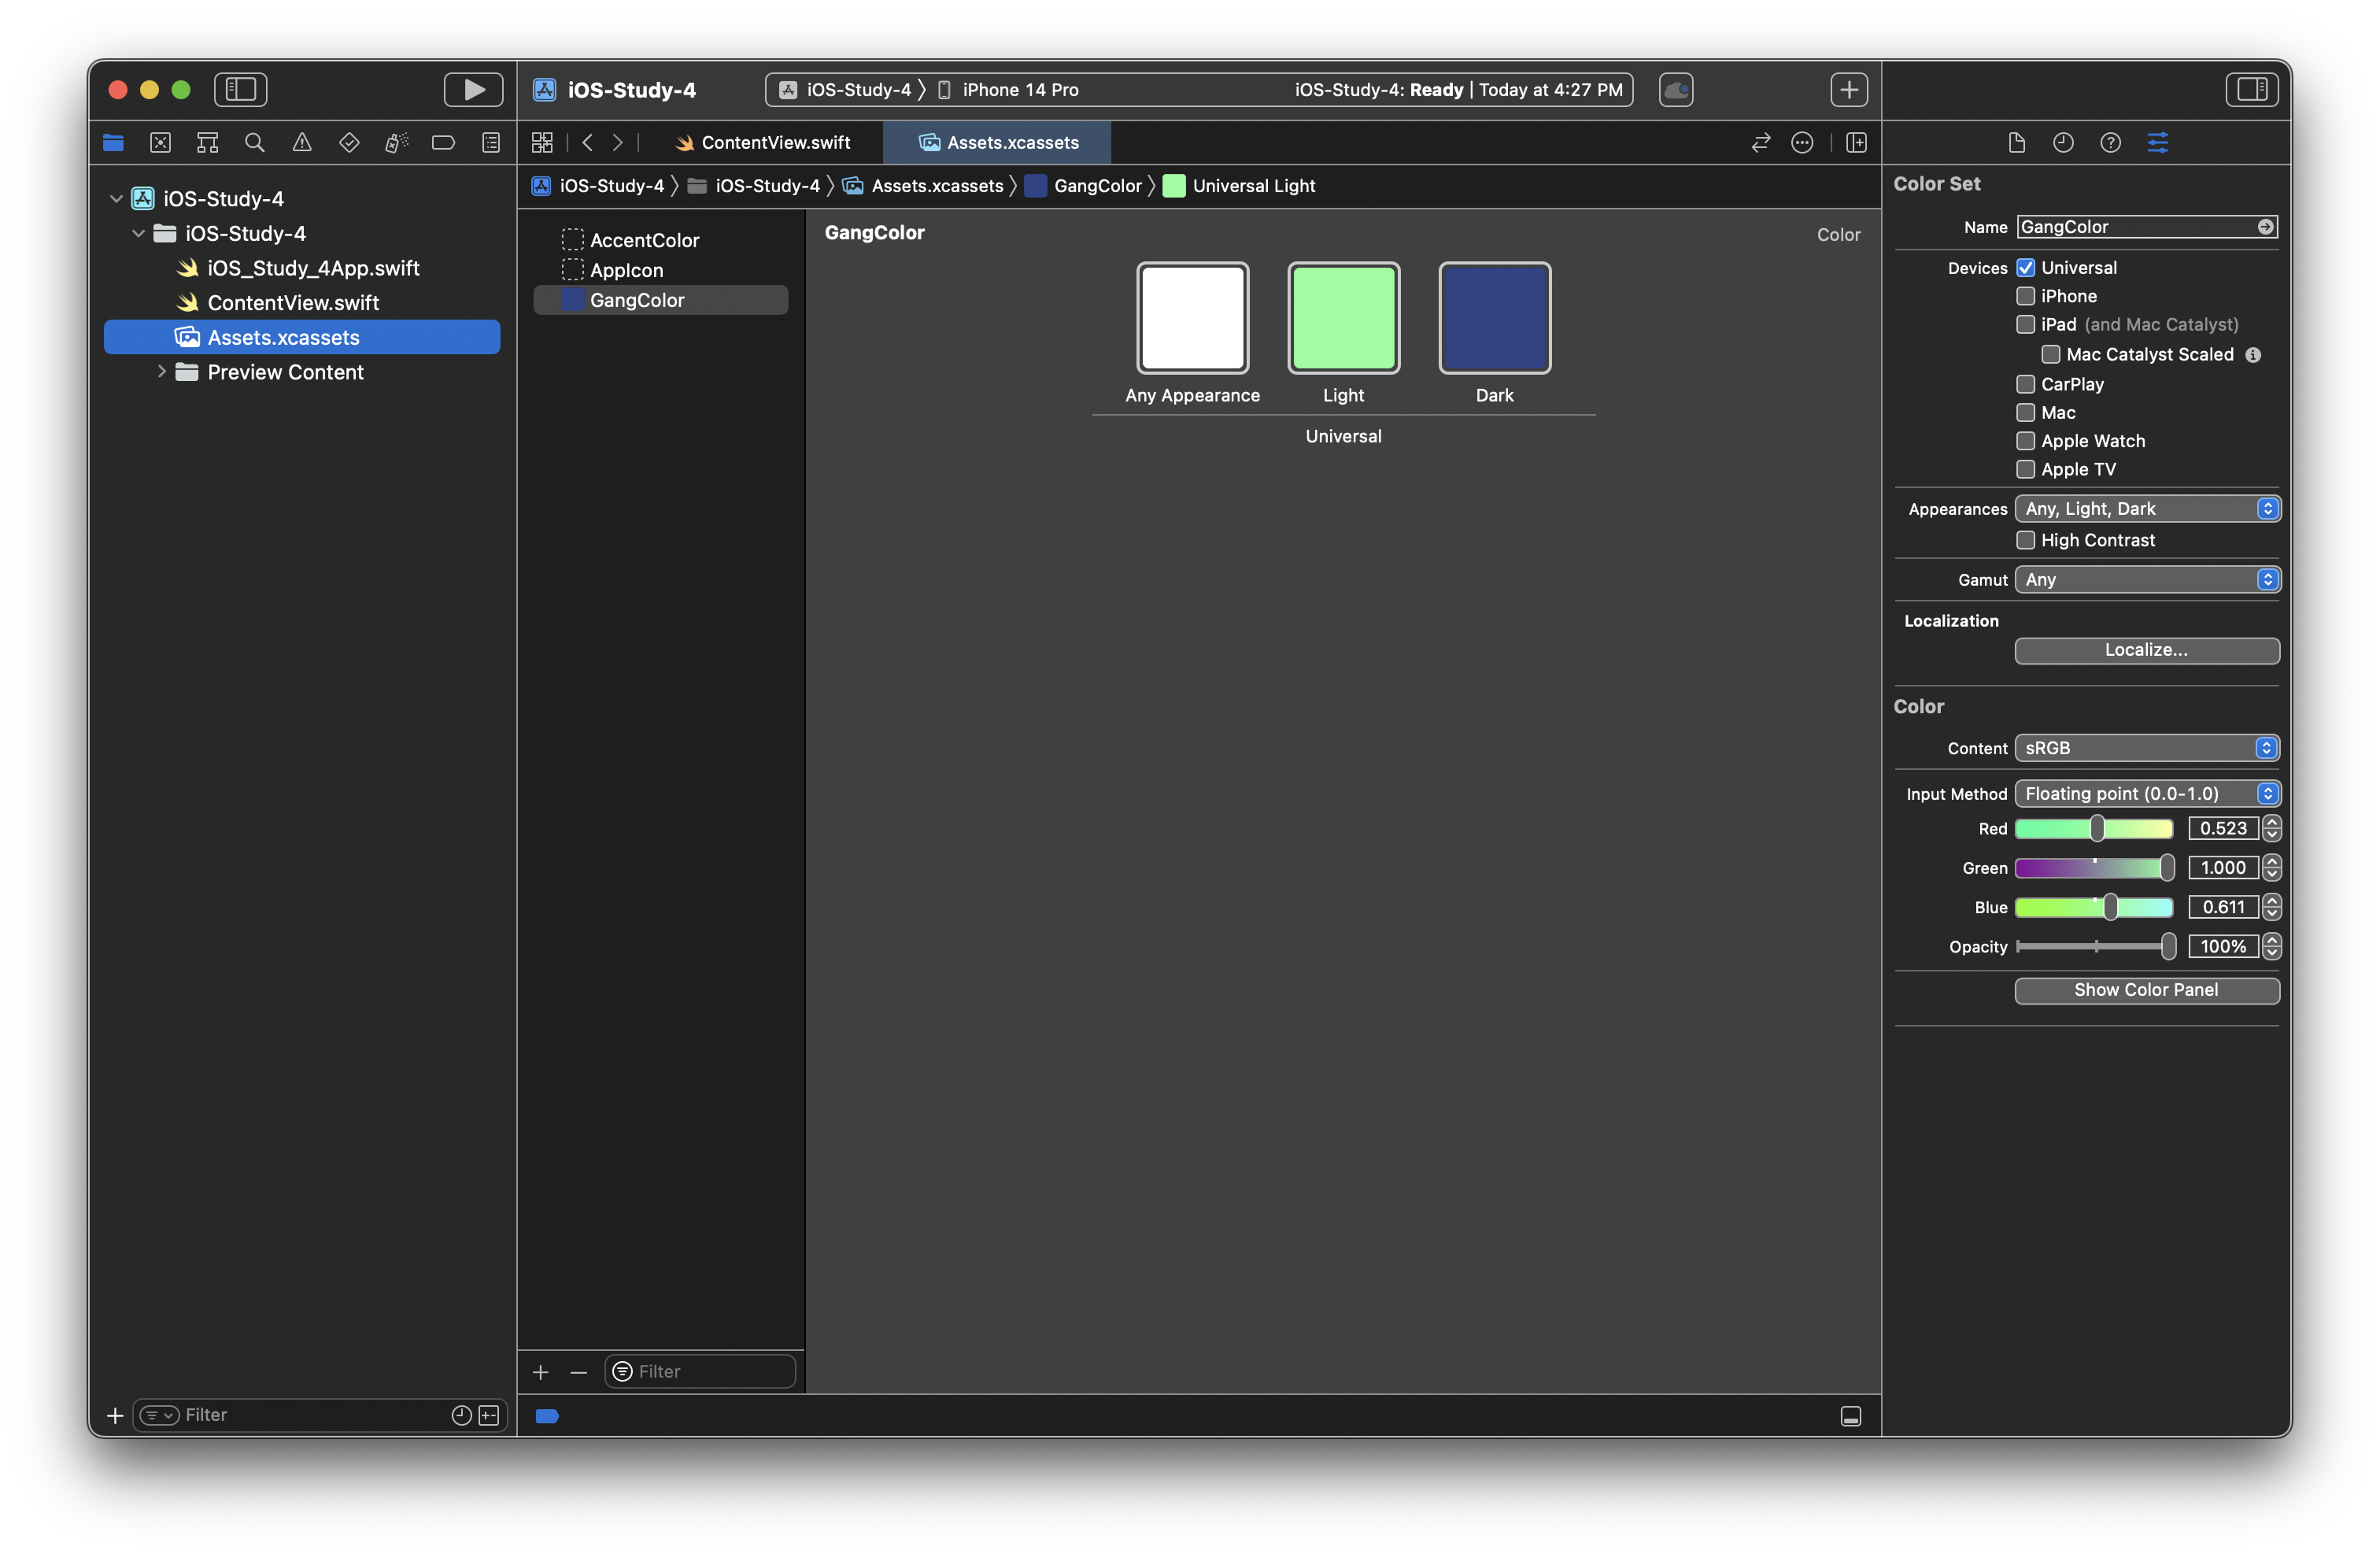Open the Library with the plus button
This screenshot has width=2380, height=1554.
pos(1849,89)
